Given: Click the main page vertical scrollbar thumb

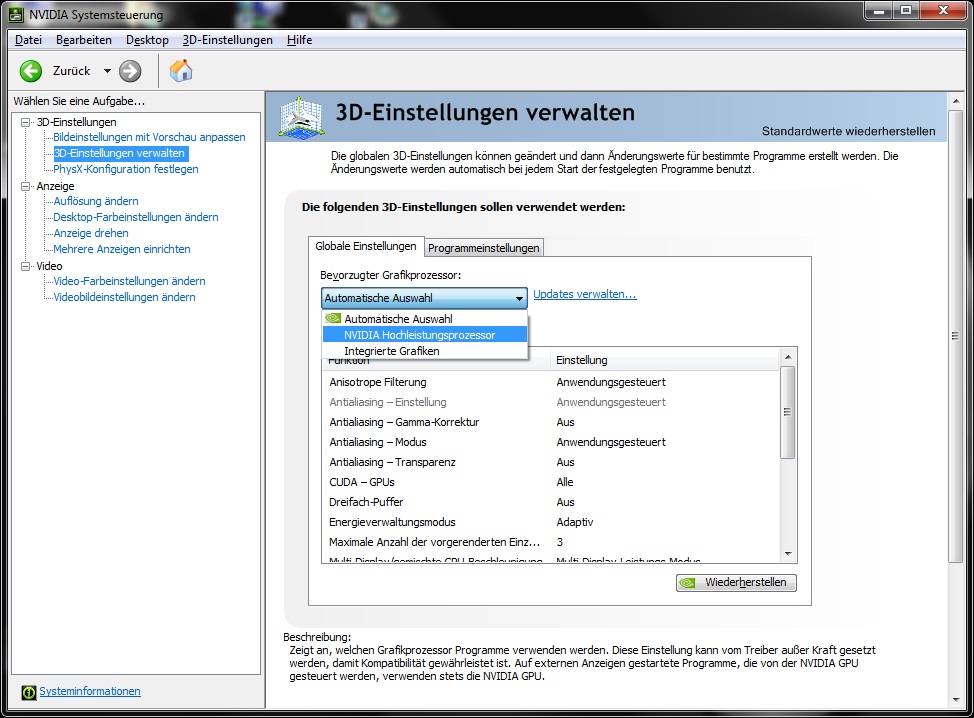Looking at the screenshot, I should (x=955, y=336).
